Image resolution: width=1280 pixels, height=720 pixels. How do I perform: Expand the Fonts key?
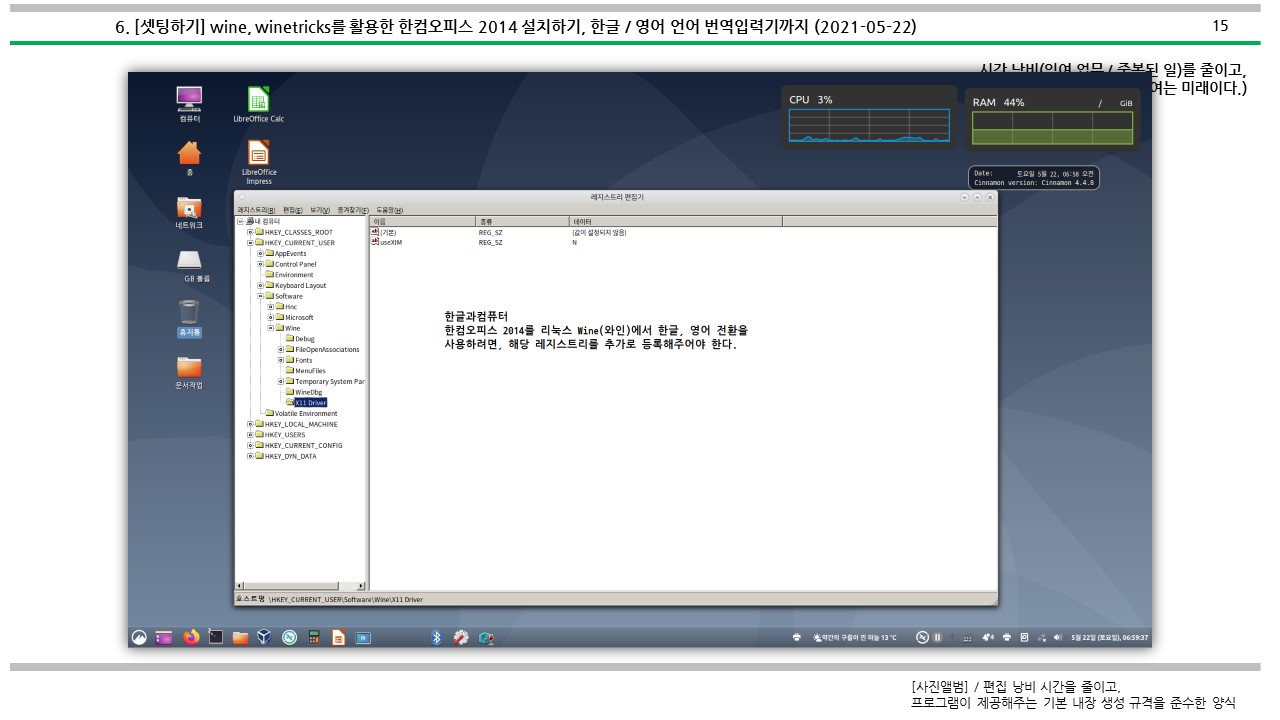(x=281, y=360)
